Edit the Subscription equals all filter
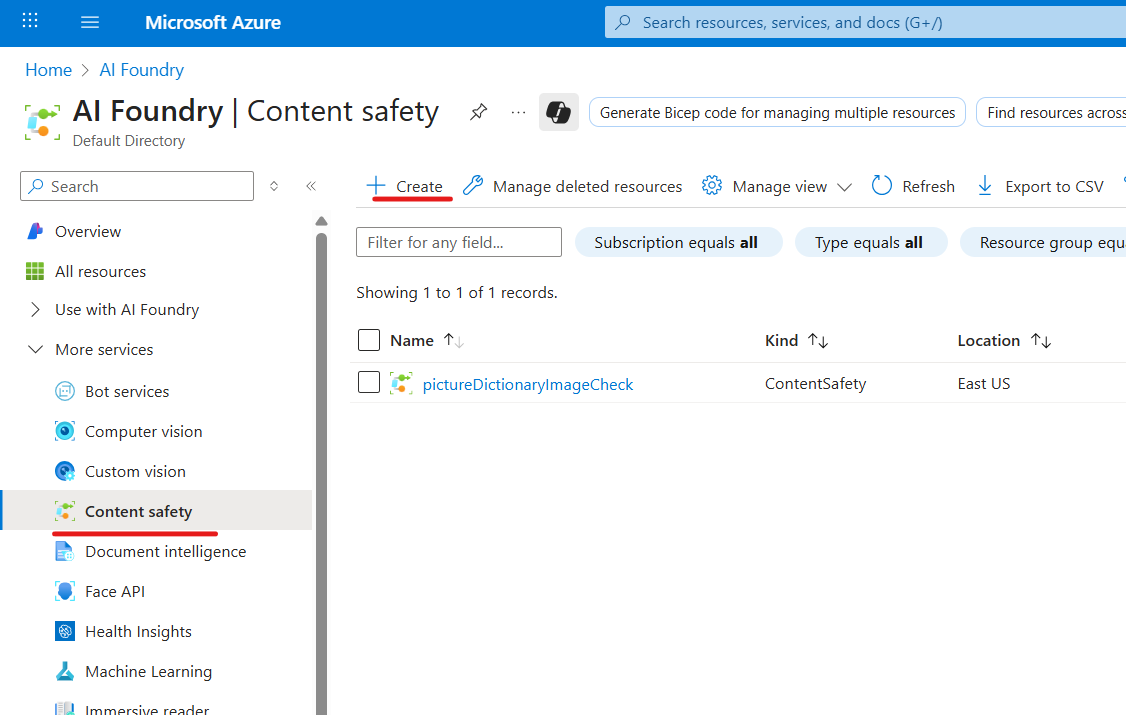This screenshot has height=715, width=1126. tap(679, 242)
